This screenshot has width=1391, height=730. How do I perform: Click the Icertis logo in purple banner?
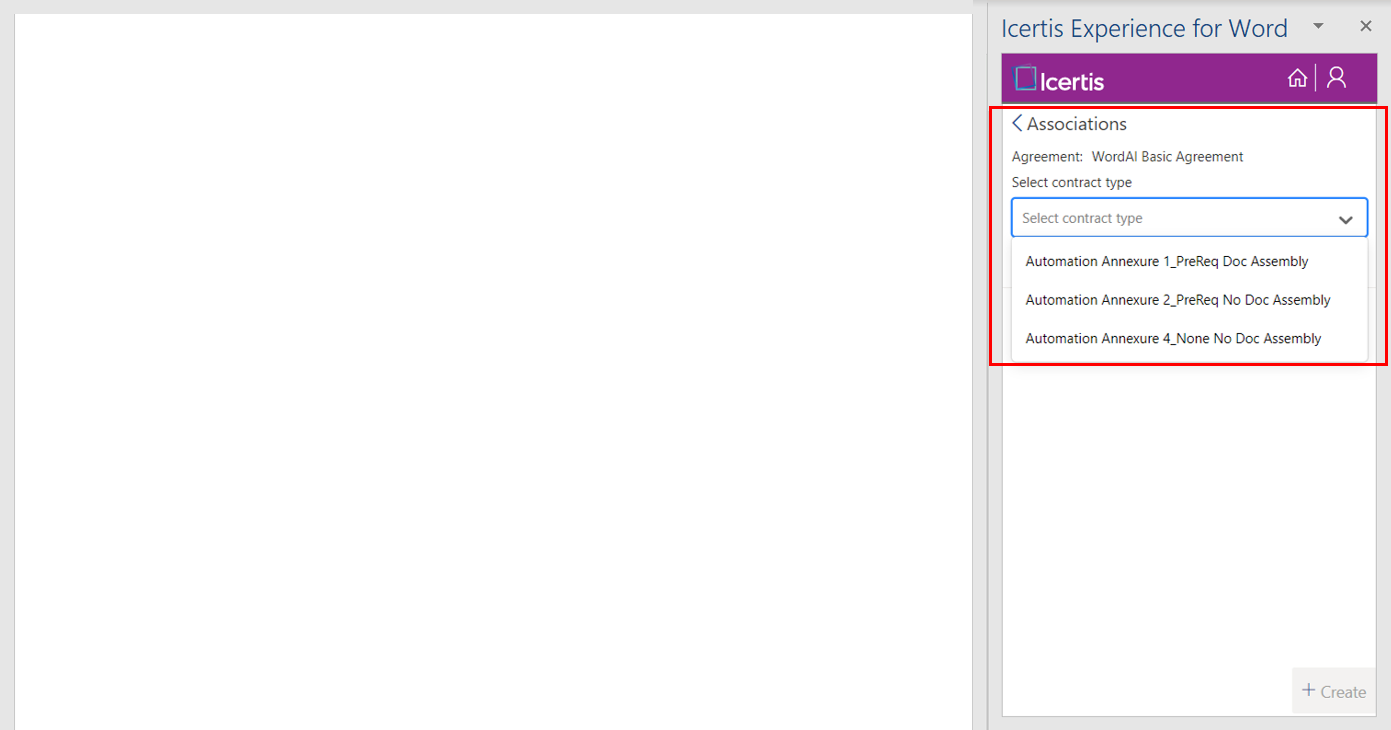pos(1060,80)
